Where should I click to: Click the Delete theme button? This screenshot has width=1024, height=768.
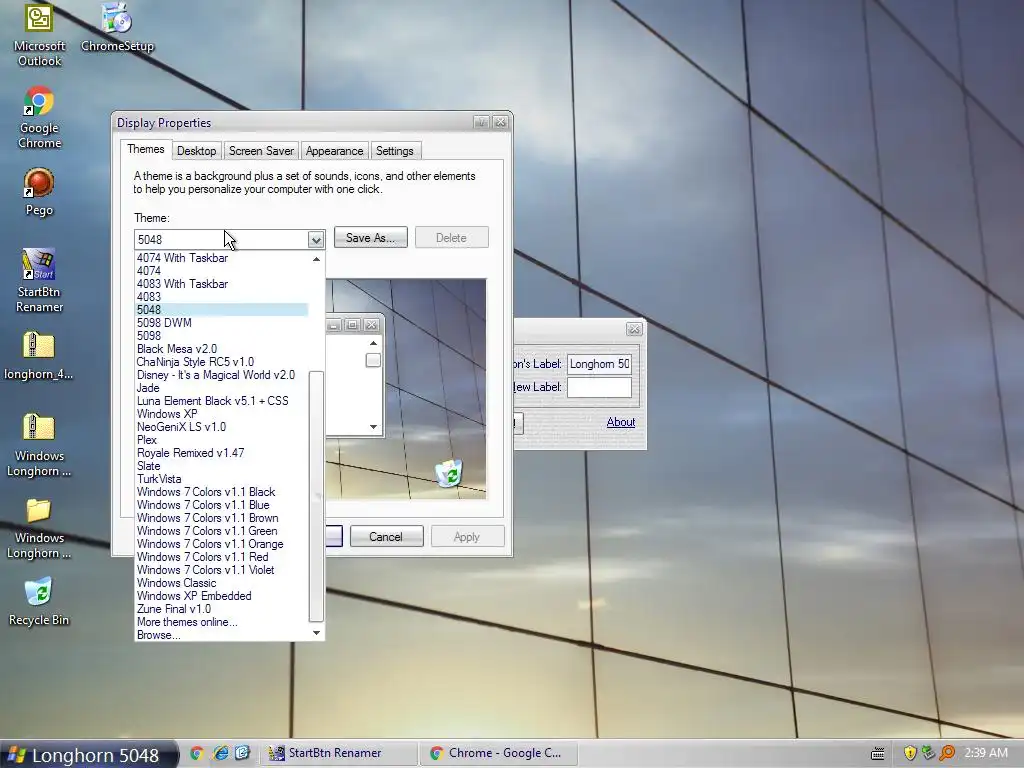pos(451,238)
